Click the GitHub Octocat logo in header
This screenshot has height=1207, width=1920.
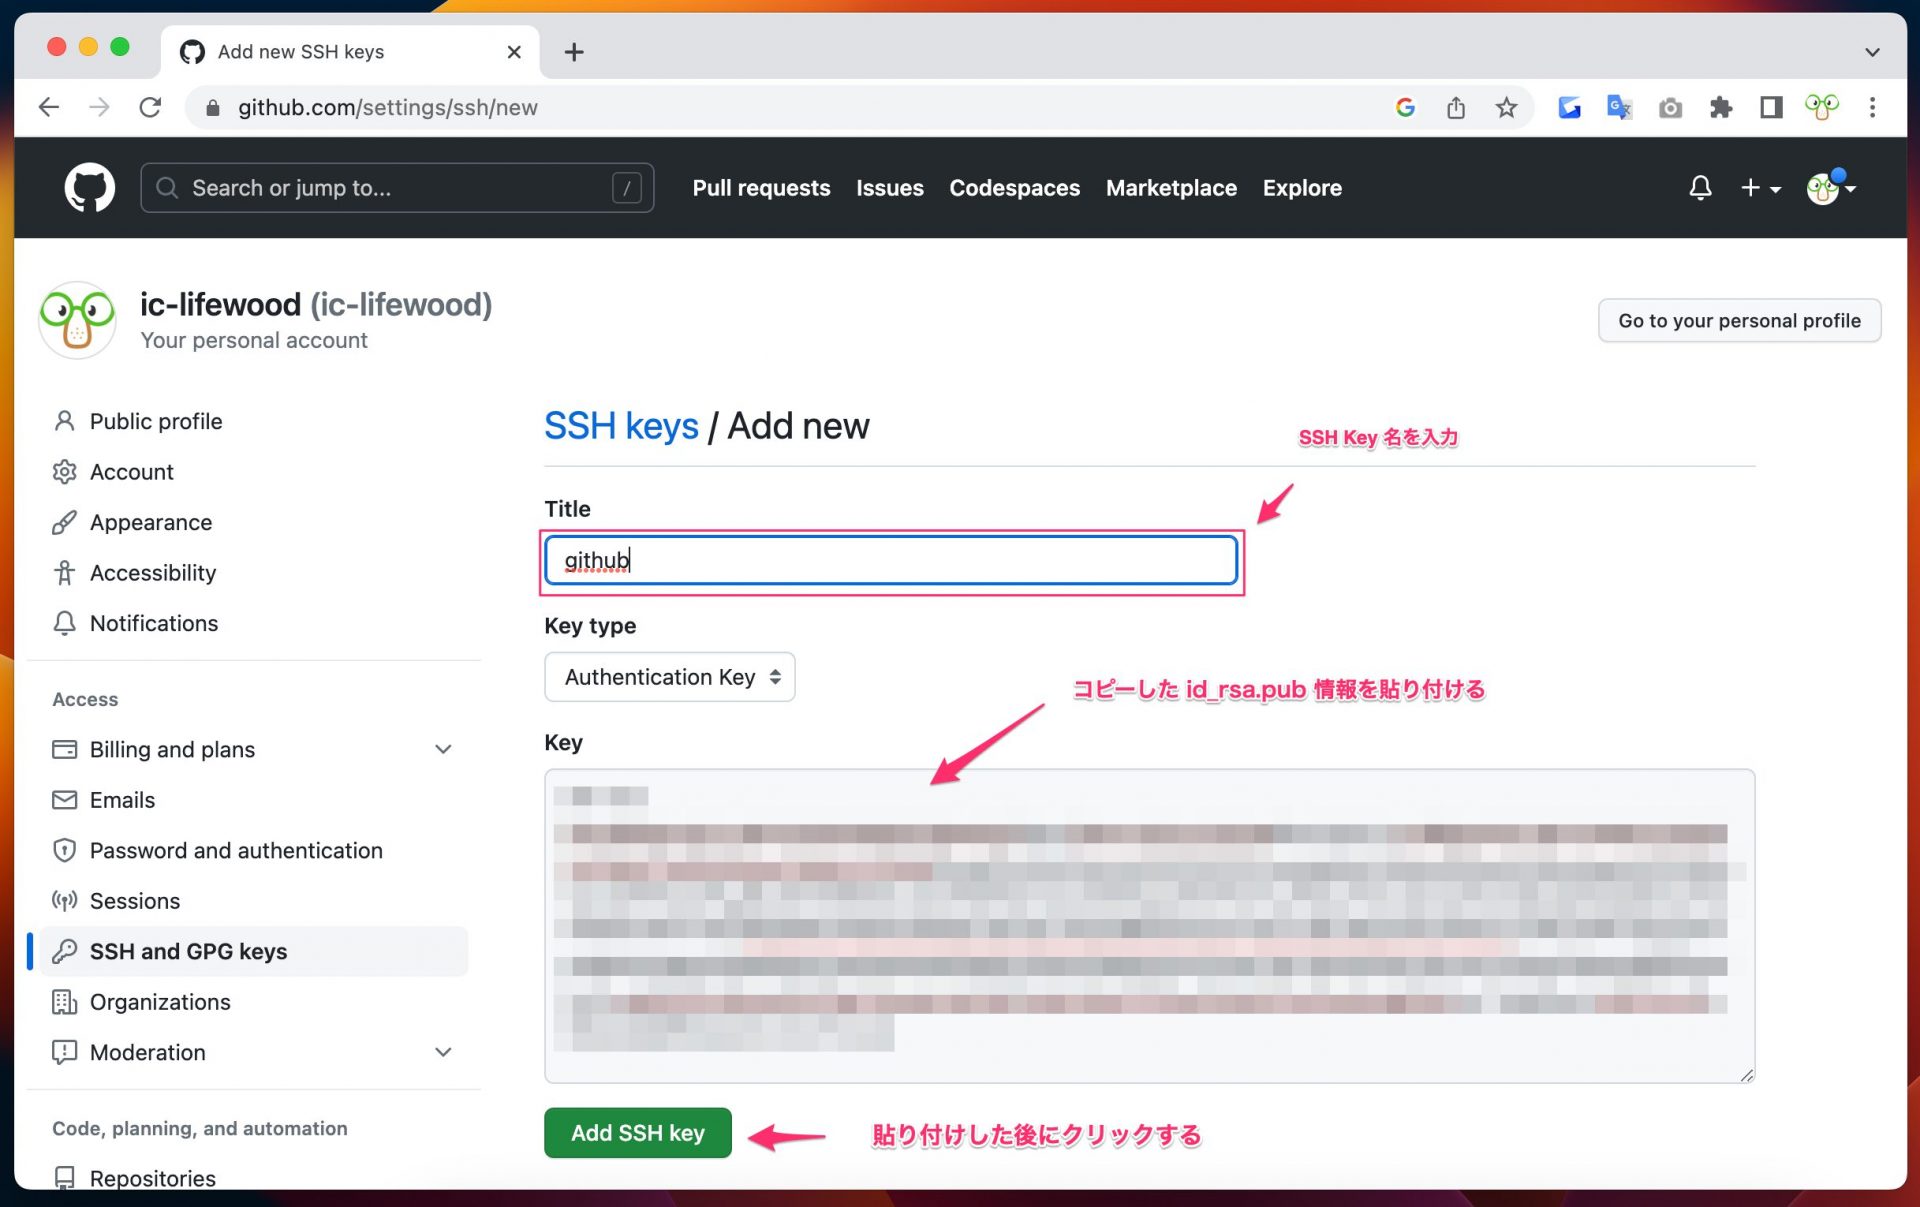click(x=89, y=187)
